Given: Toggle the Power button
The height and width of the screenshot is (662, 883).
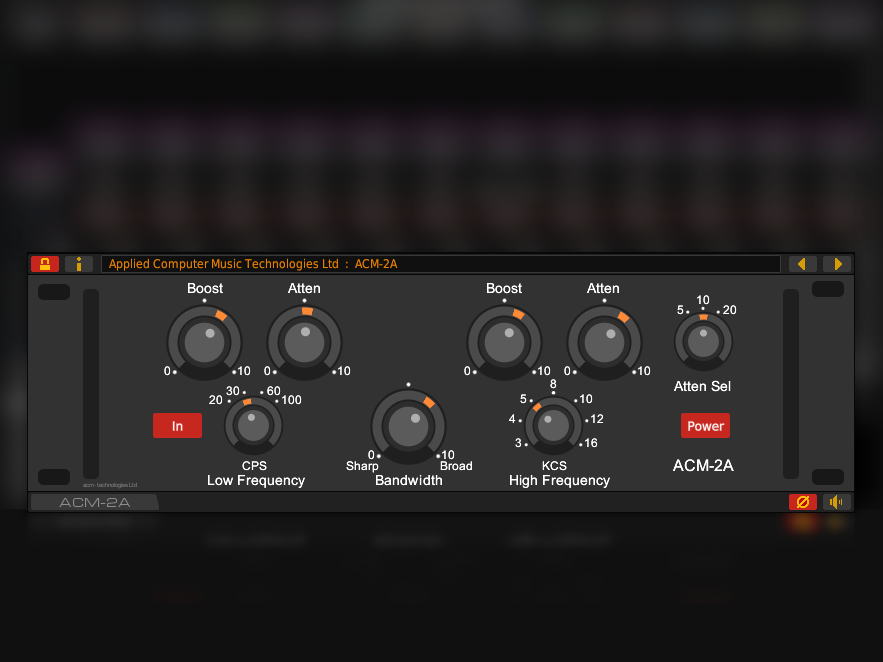Looking at the screenshot, I should pos(705,425).
